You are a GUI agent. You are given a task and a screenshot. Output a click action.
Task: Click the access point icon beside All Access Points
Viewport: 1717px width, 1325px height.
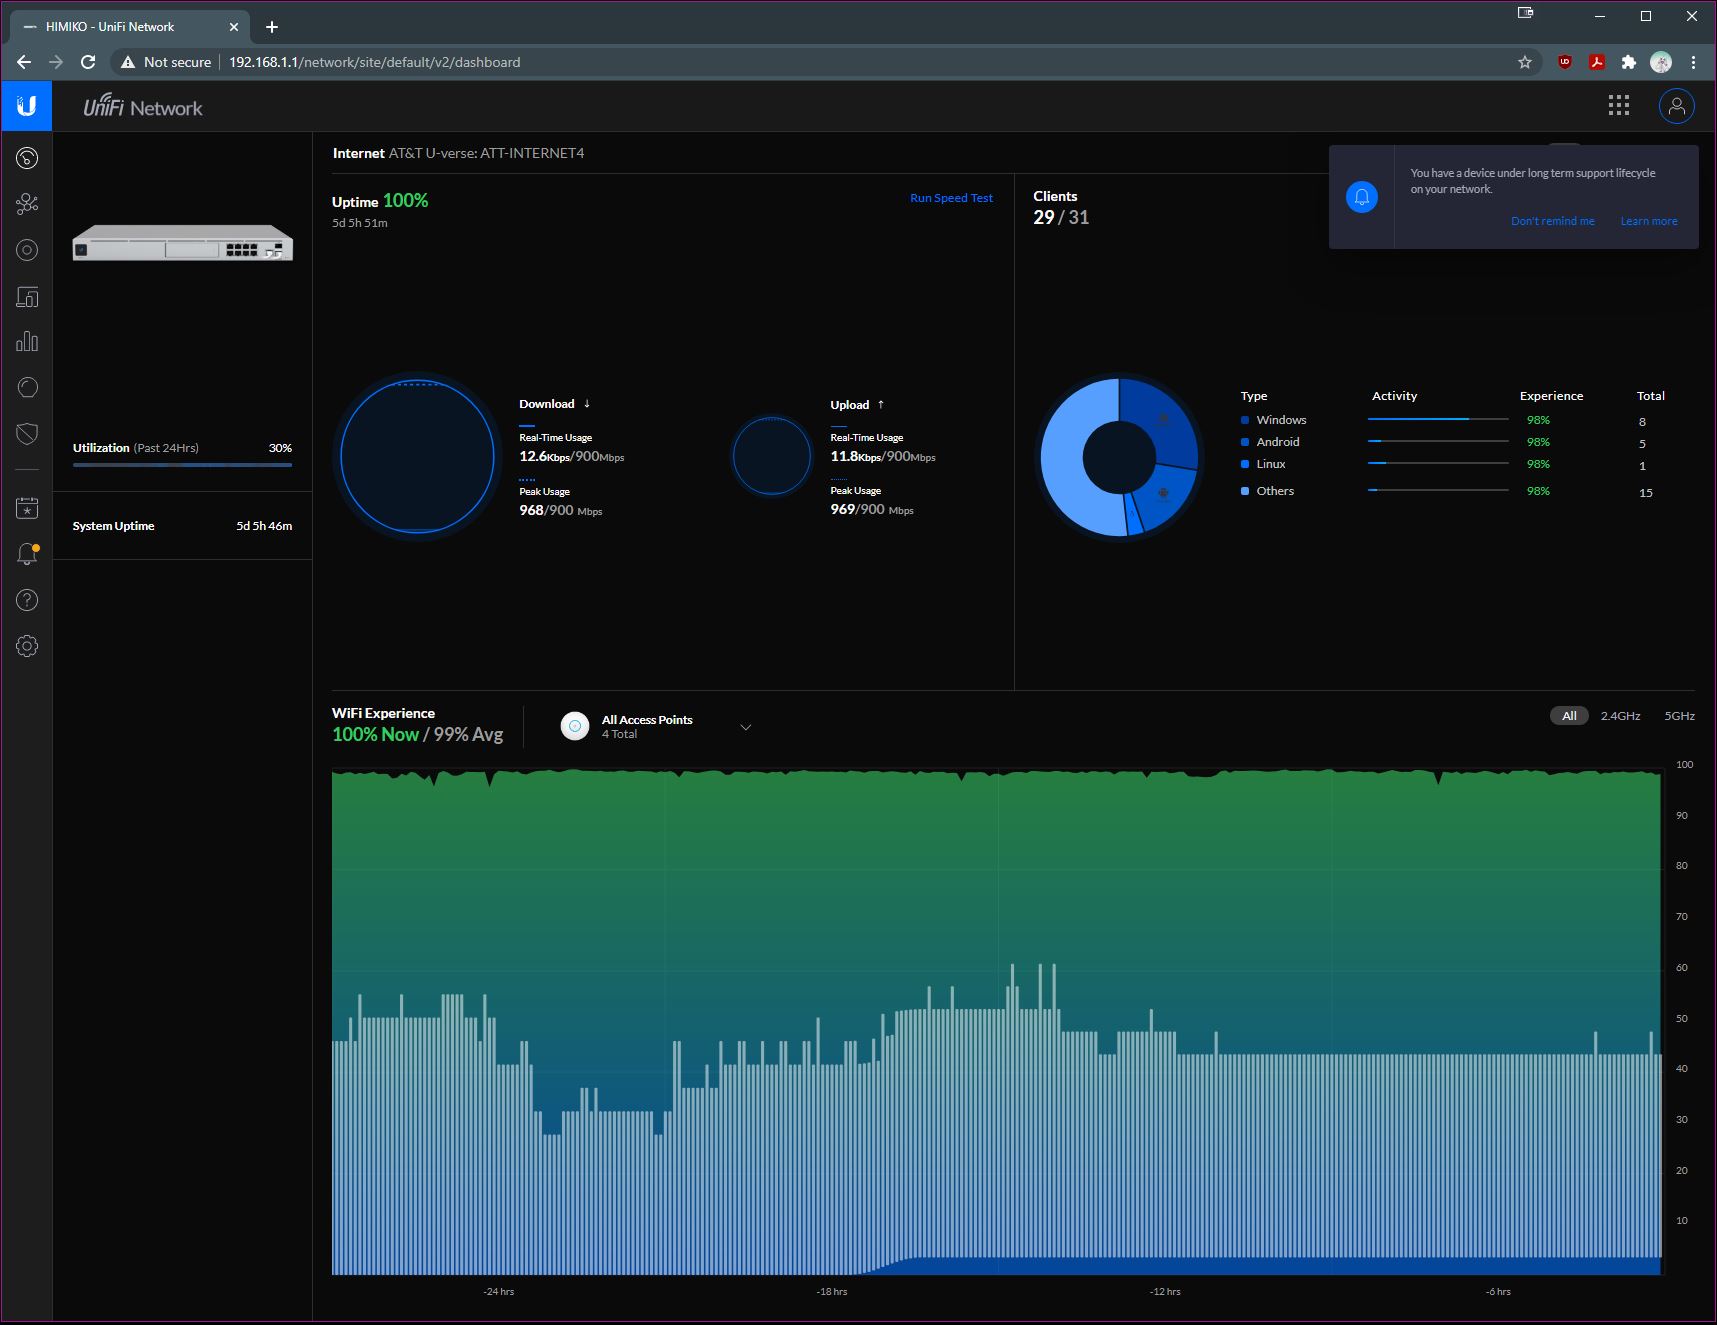[x=575, y=726]
